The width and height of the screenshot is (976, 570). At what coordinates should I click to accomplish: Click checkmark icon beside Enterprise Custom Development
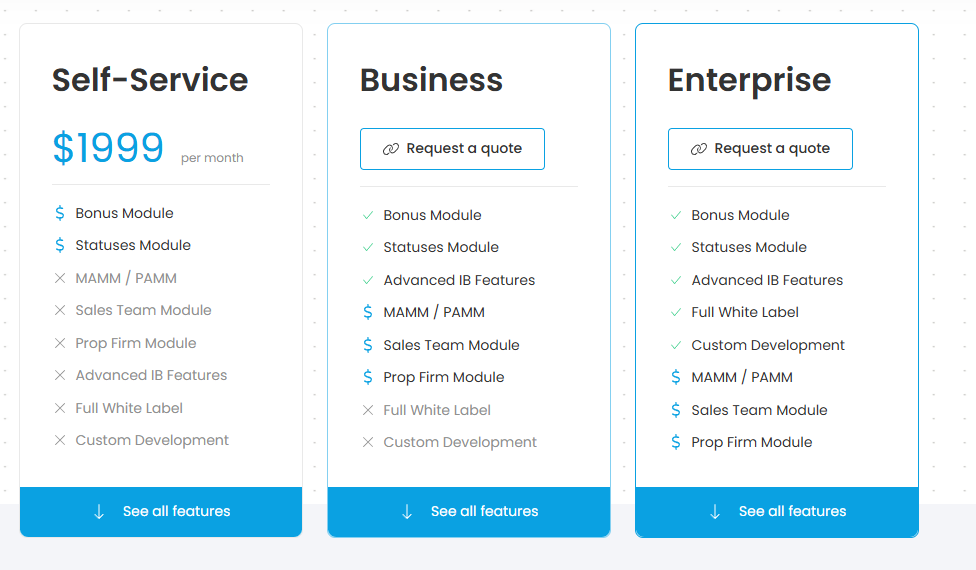(676, 345)
